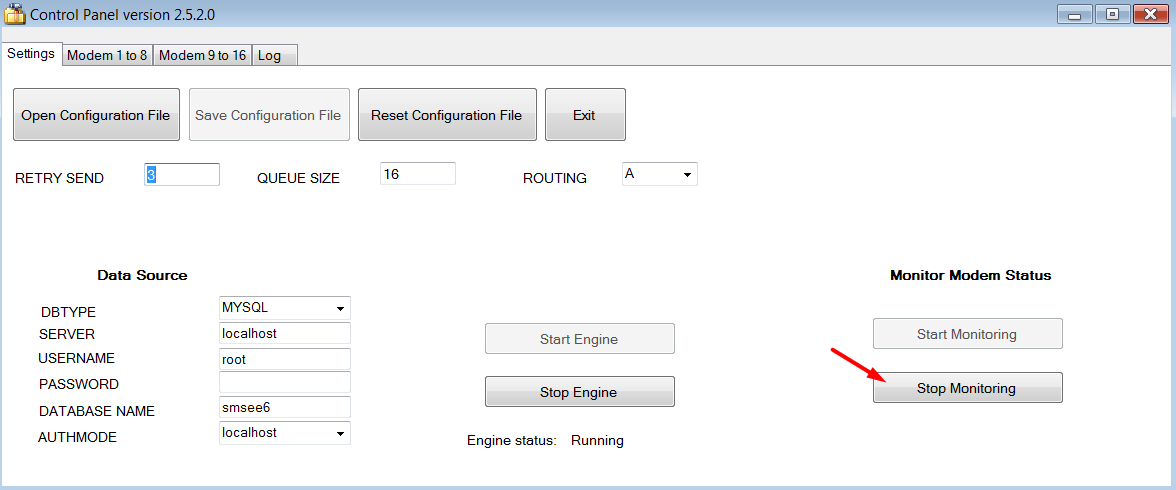Switch to the Log tab
Screen dimensions: 1176x490
270,56
